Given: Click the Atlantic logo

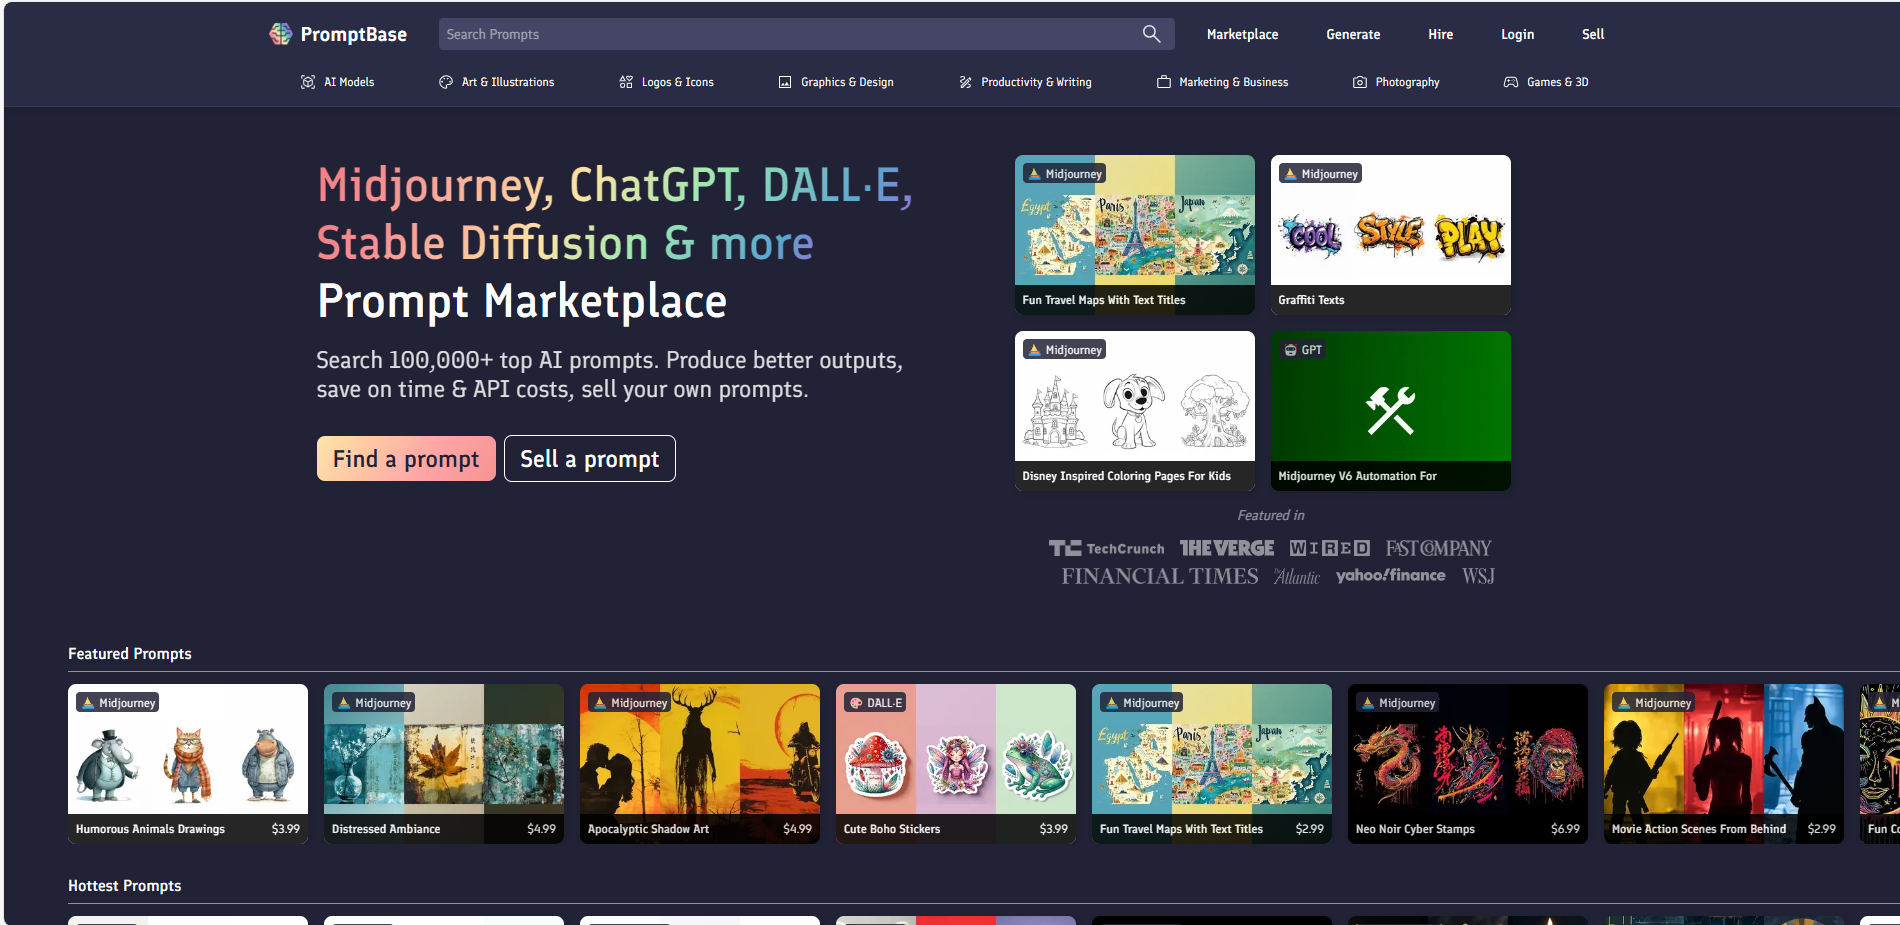Looking at the screenshot, I should [x=1297, y=577].
